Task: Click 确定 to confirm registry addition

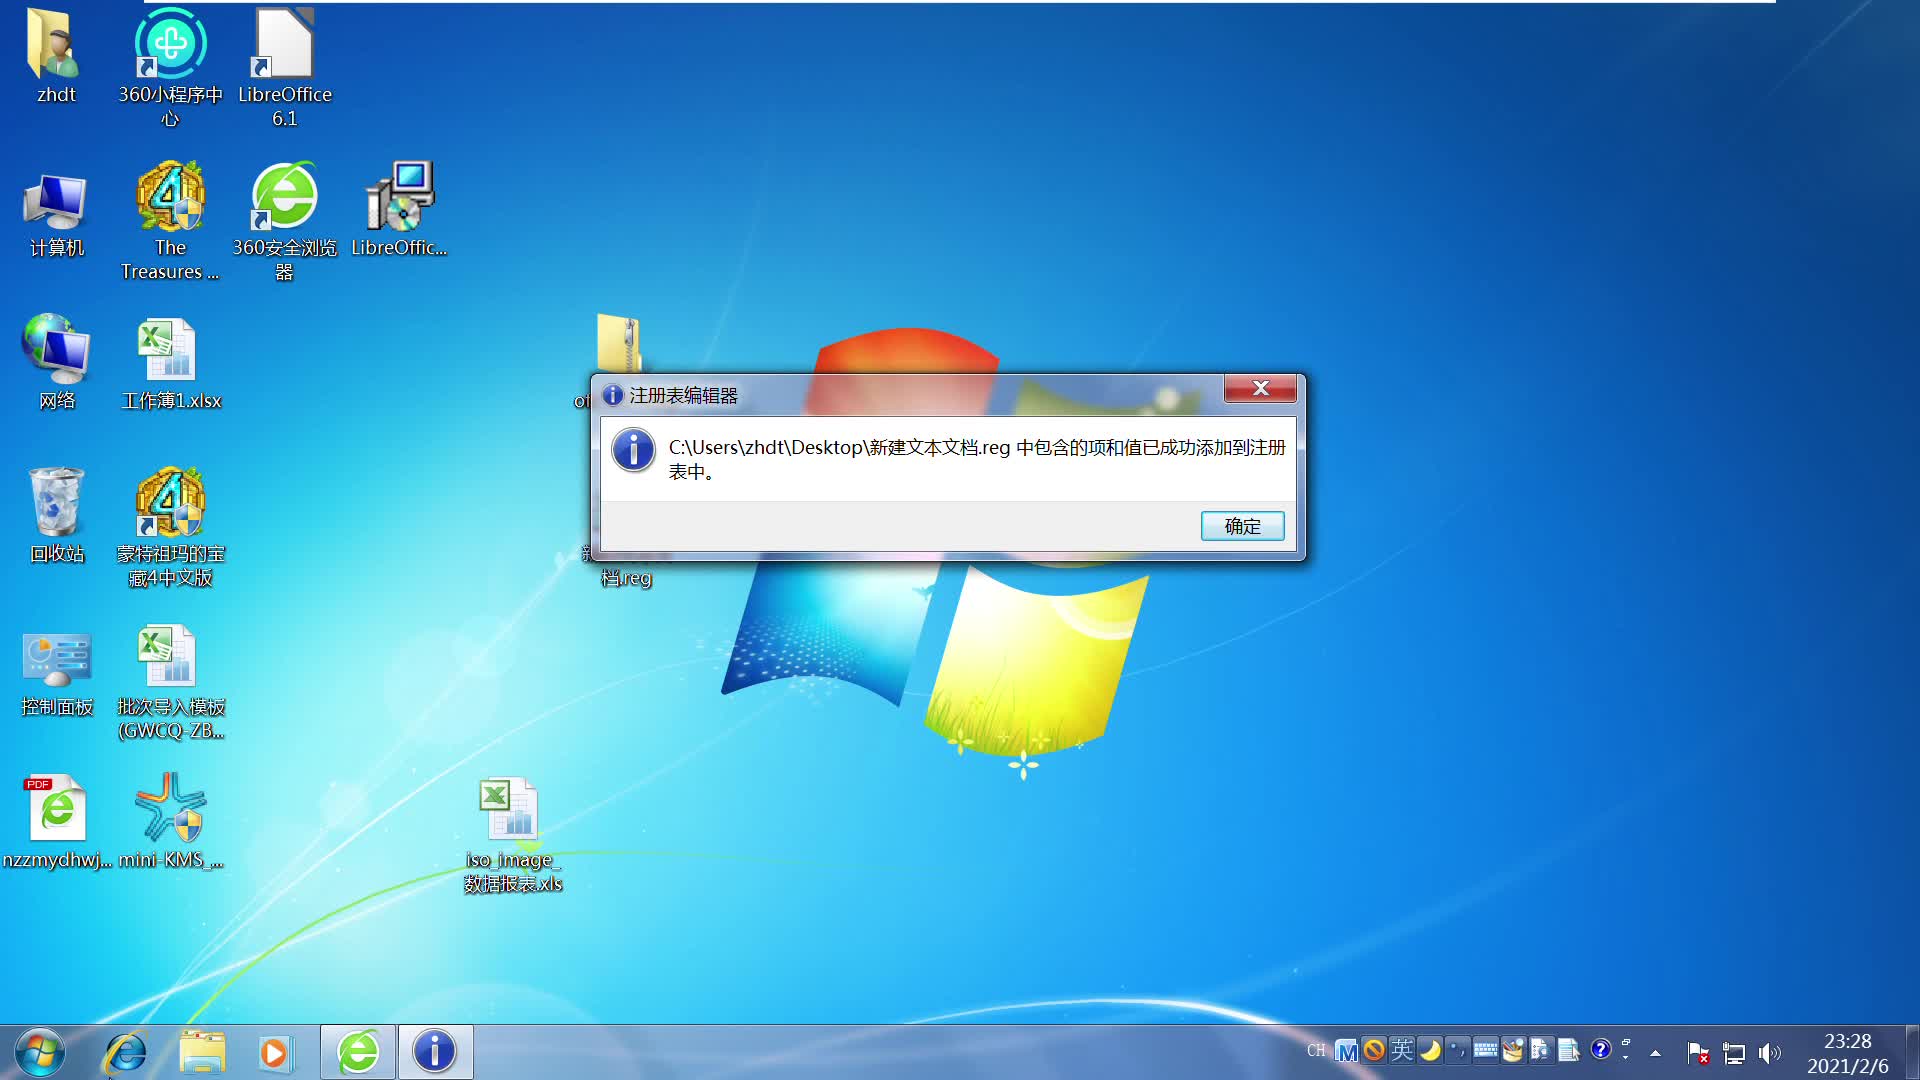Action: pos(1242,526)
